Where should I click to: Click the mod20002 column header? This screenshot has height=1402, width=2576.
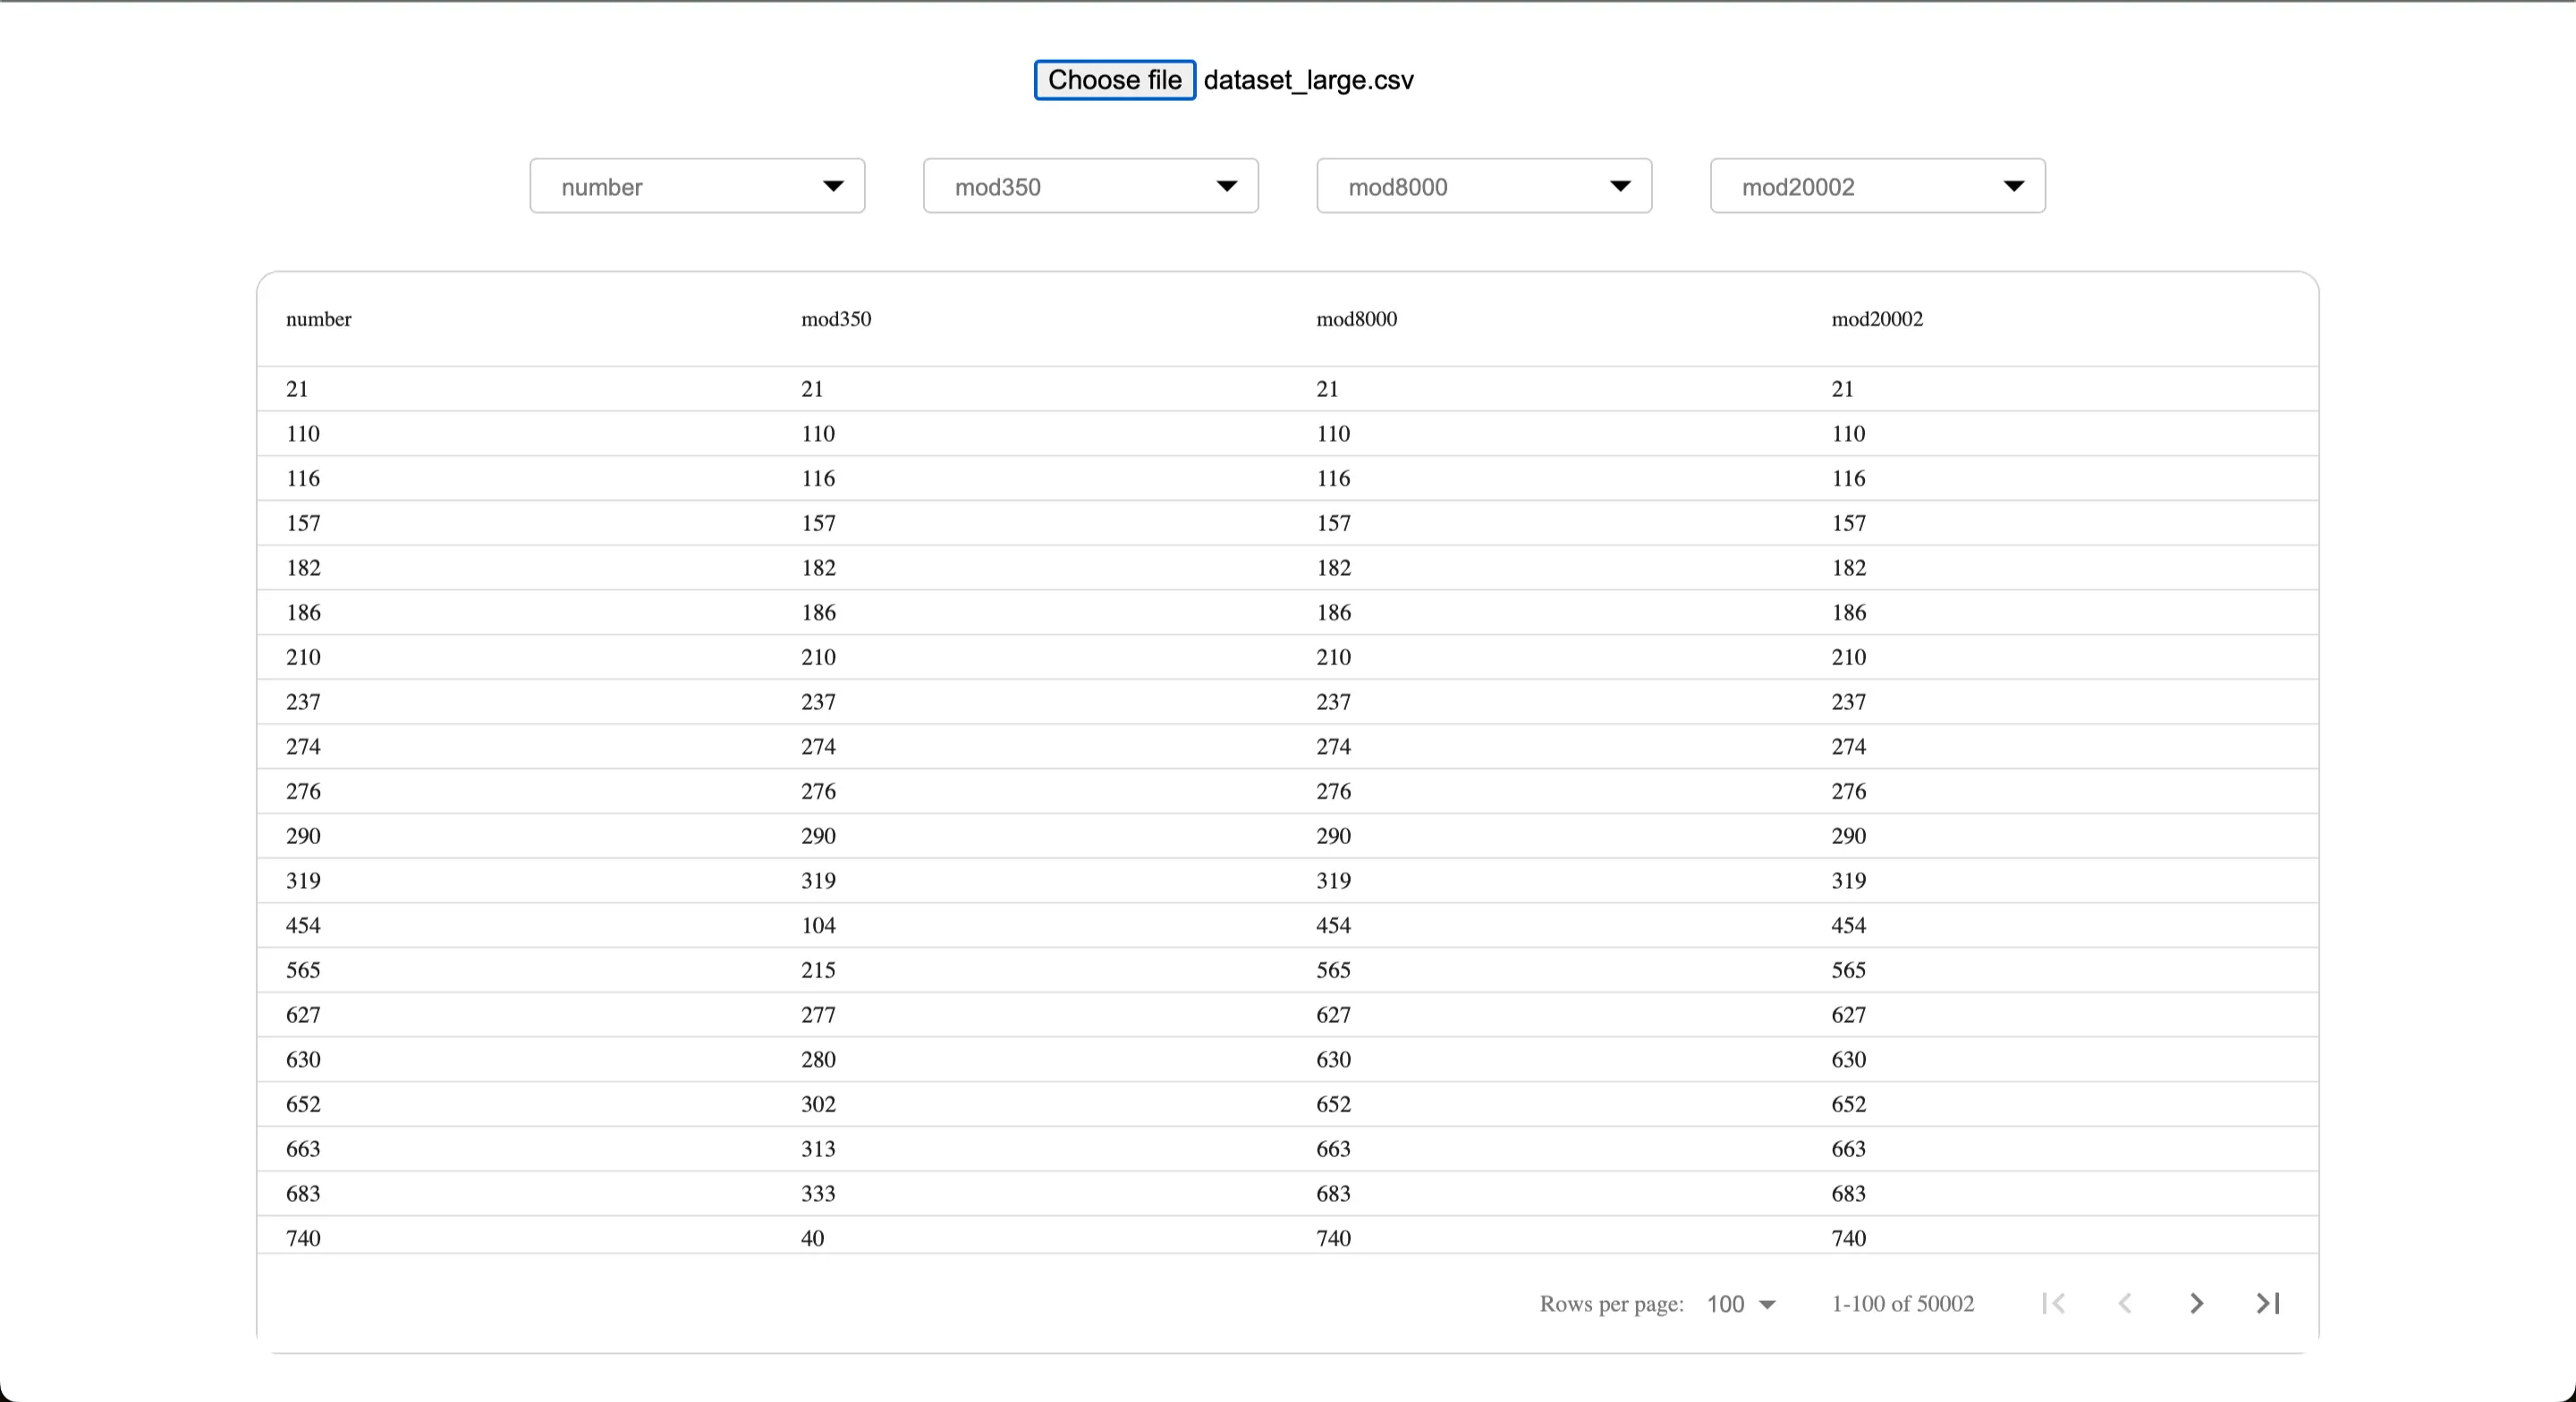[1877, 319]
